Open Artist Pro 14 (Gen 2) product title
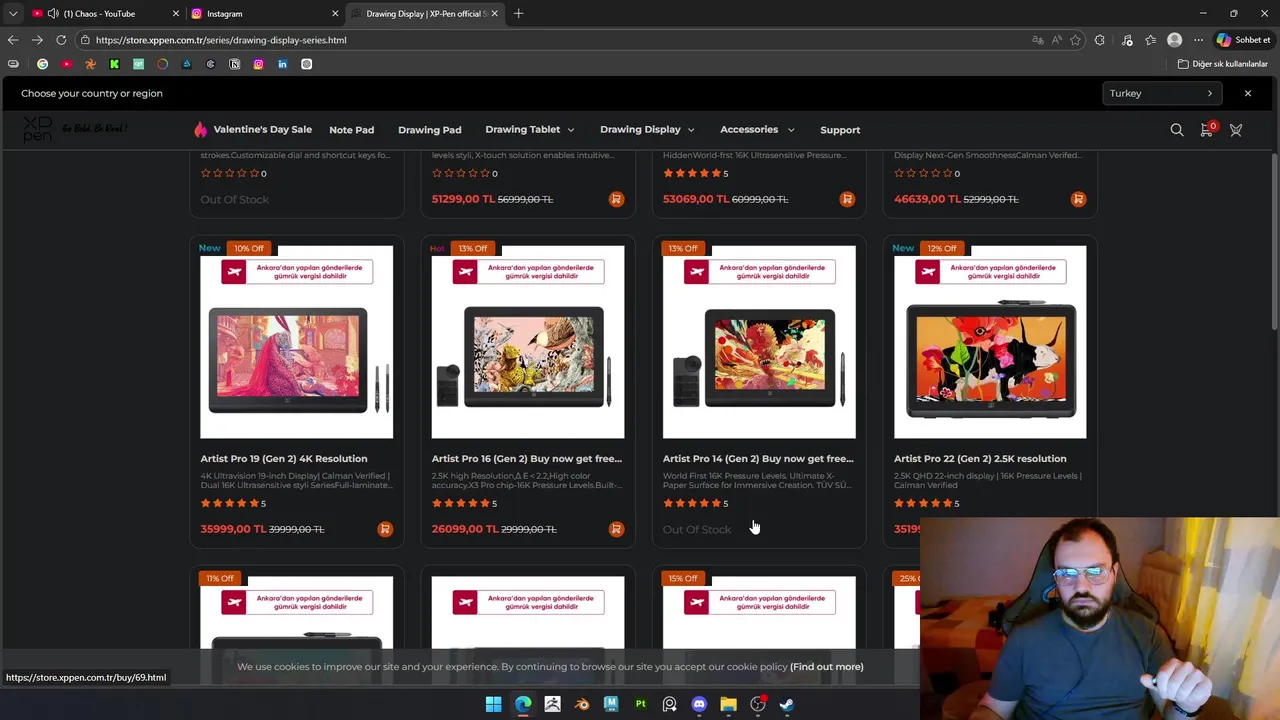The height and width of the screenshot is (720, 1280). pos(758,459)
